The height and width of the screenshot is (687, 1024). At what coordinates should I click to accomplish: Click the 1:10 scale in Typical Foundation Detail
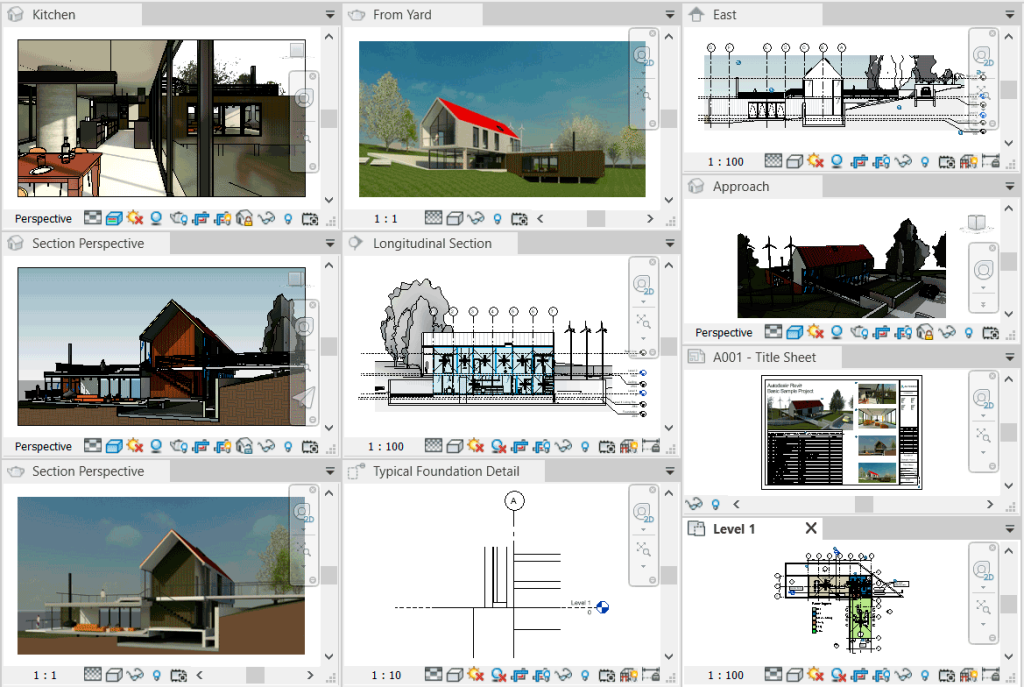(387, 674)
